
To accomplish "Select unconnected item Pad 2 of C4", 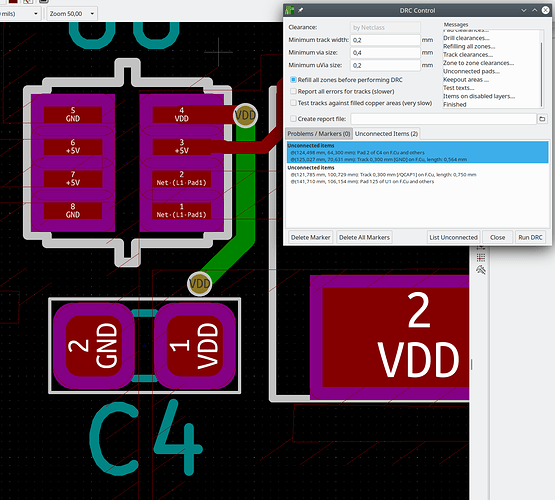I will 357,153.
